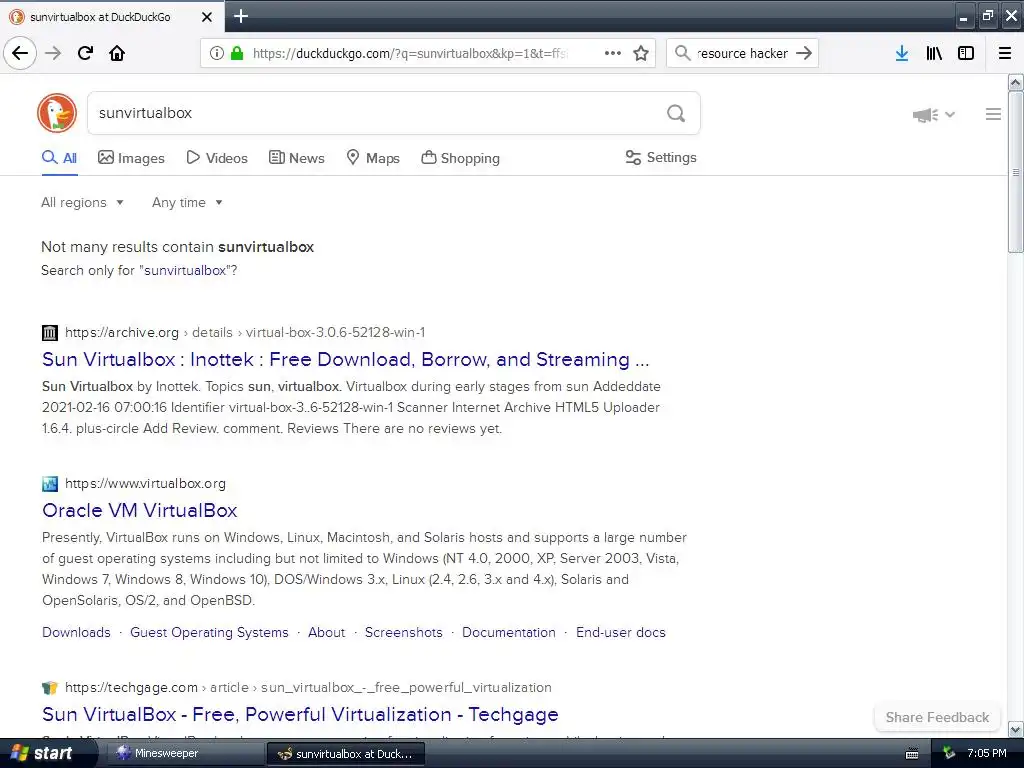Viewport: 1024px width, 768px height.
Task: Switch to the Maps tab
Action: (373, 158)
